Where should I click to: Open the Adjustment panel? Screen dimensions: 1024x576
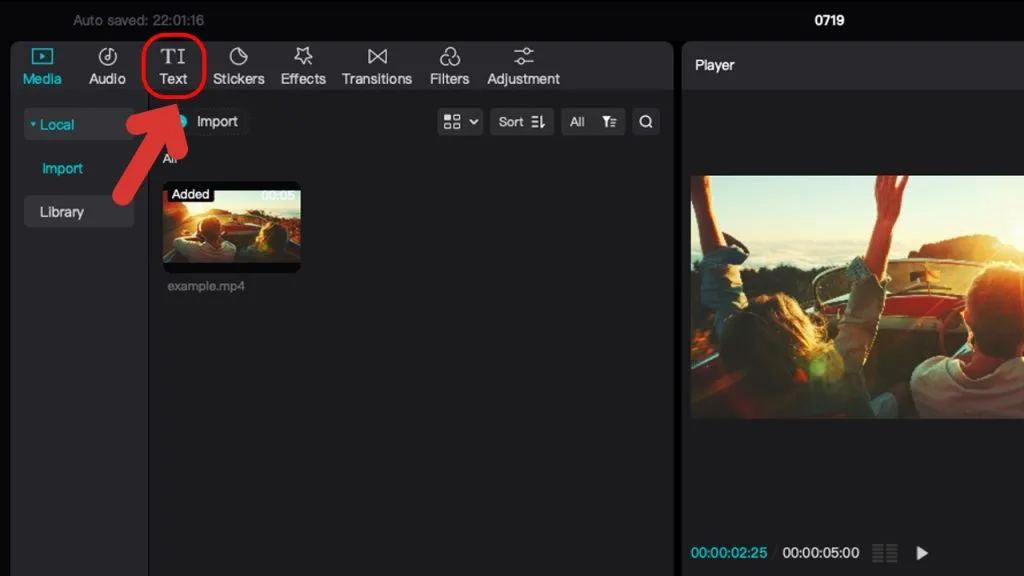pos(523,66)
